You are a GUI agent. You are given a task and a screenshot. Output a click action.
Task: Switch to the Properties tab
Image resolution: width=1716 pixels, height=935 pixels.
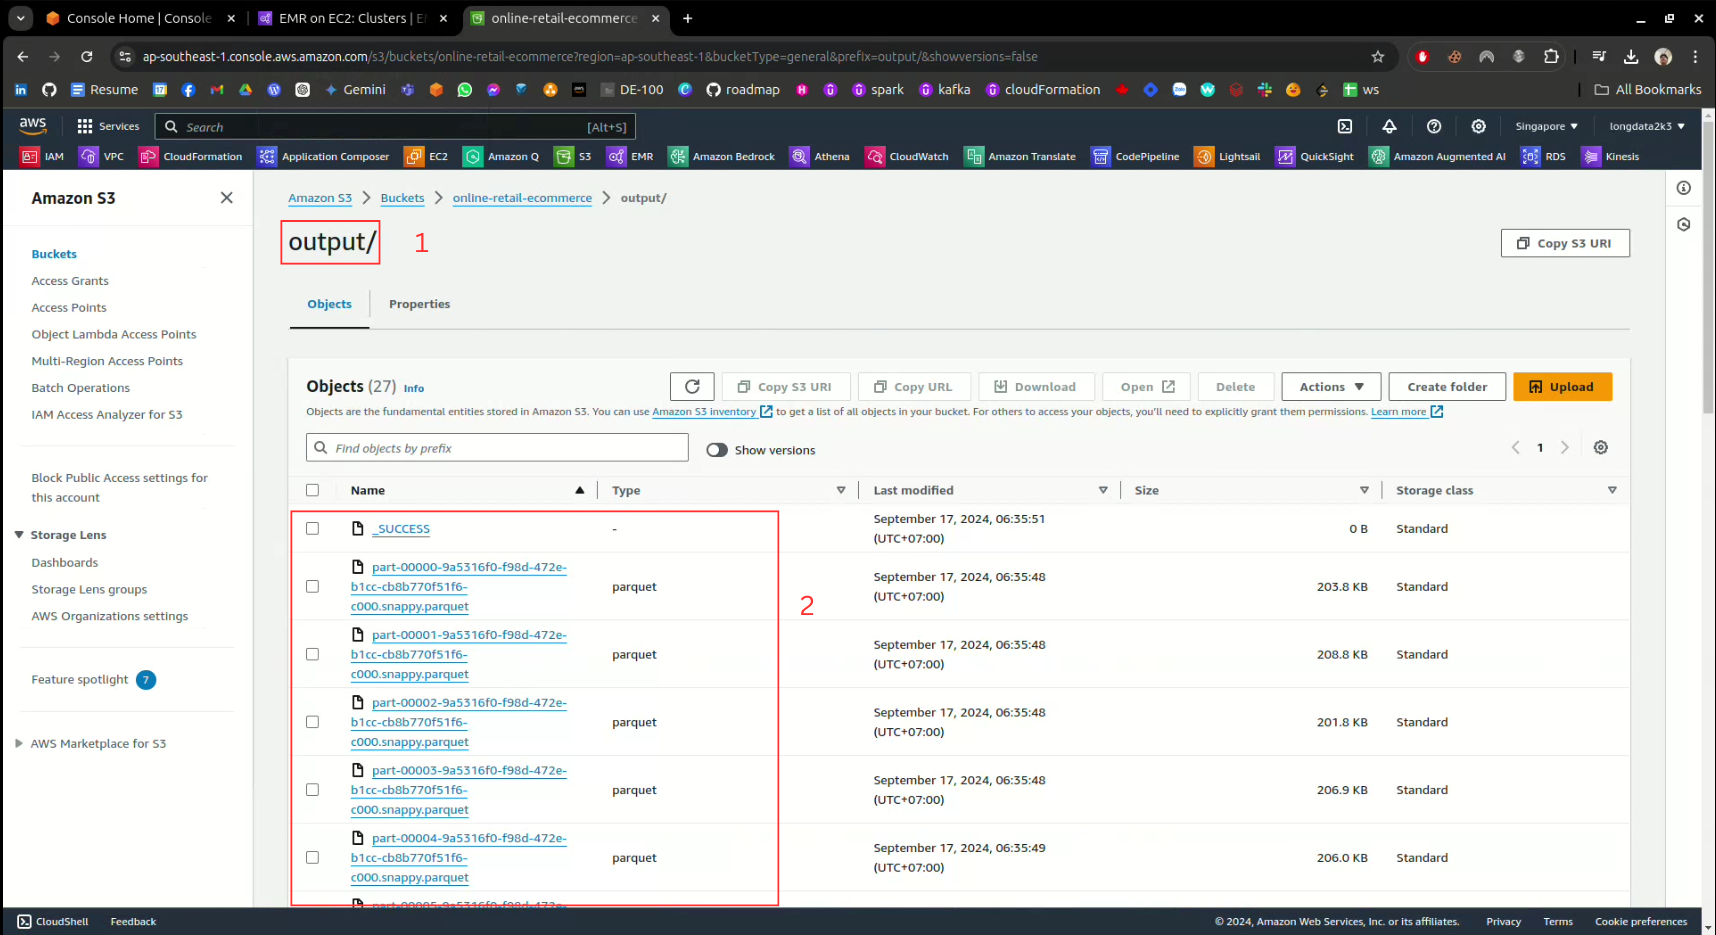coord(419,304)
